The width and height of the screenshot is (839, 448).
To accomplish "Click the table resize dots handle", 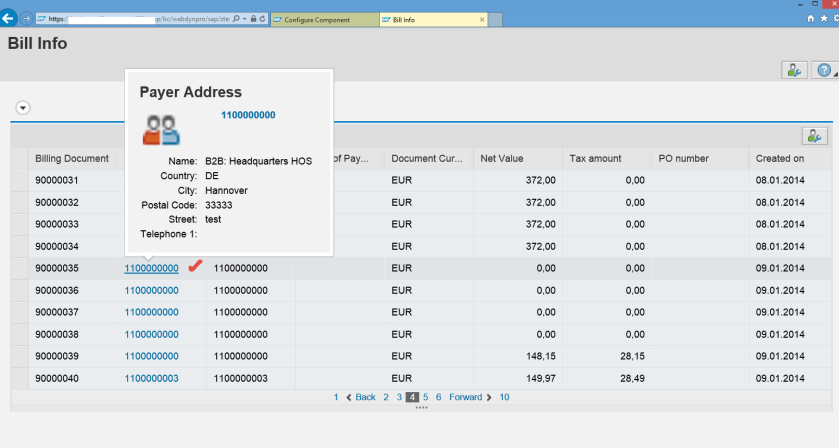I will (421, 408).
